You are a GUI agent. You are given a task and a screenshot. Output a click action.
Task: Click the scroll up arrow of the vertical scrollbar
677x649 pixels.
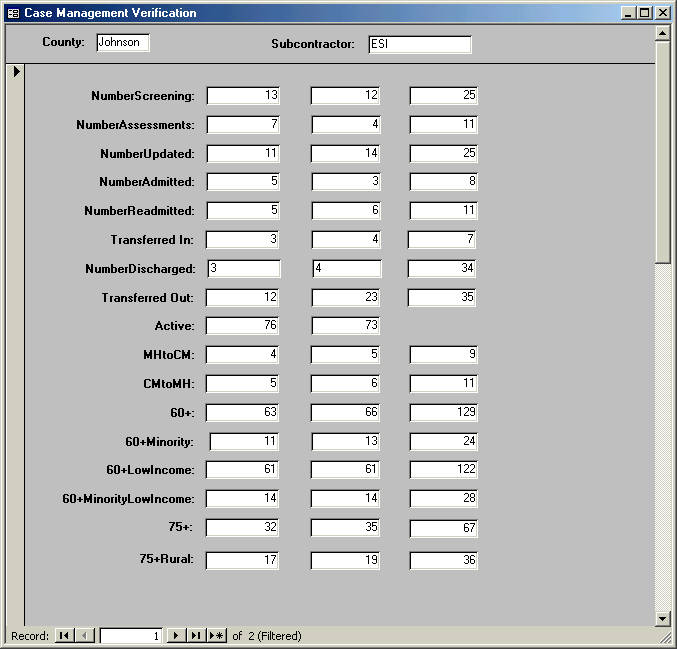tap(663, 33)
